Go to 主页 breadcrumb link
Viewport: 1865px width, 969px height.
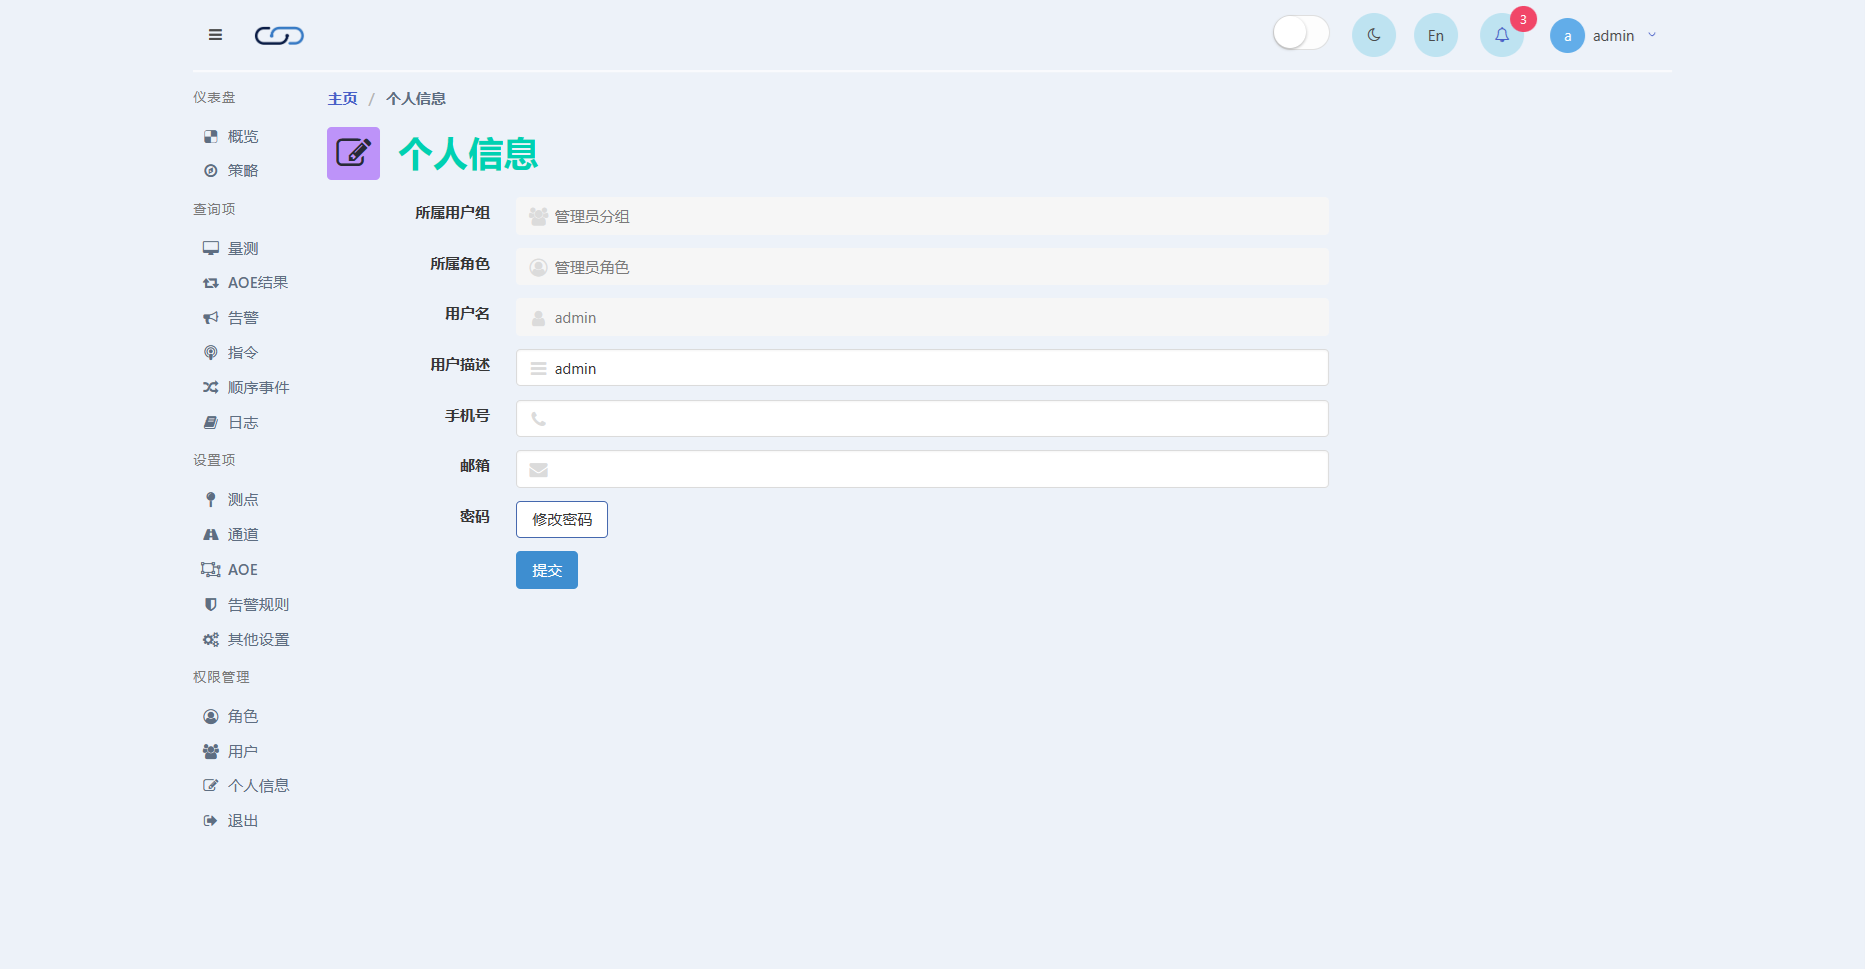pos(343,98)
